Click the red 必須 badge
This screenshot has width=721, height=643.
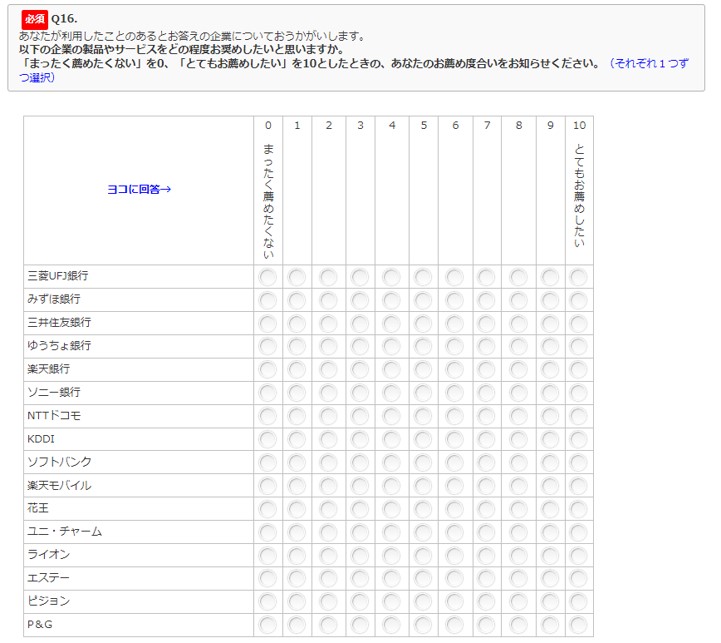[x=35, y=19]
